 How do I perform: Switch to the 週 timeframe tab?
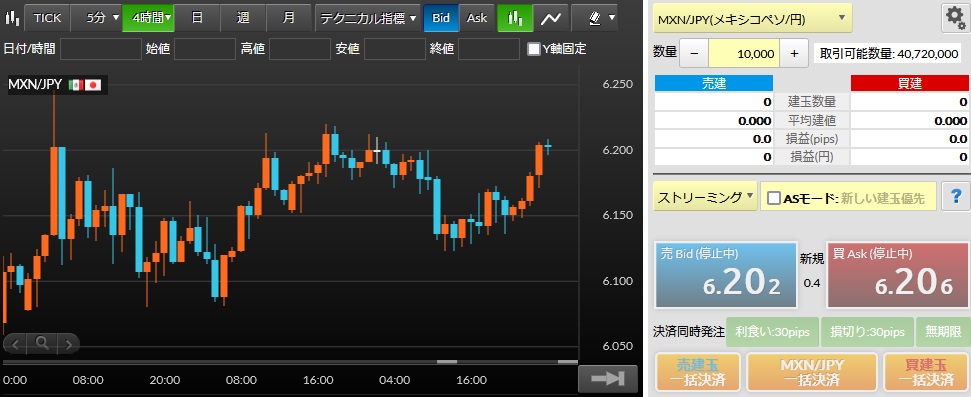tap(243, 18)
